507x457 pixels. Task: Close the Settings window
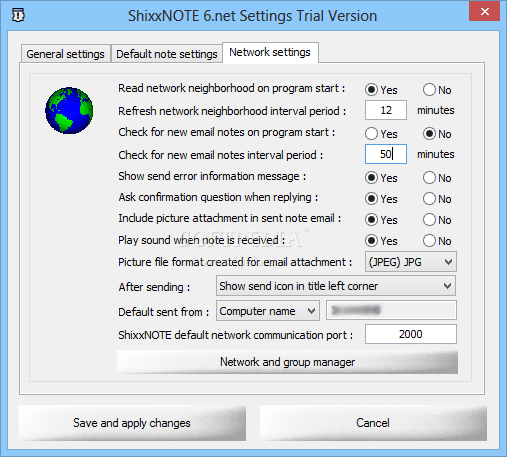coord(484,12)
